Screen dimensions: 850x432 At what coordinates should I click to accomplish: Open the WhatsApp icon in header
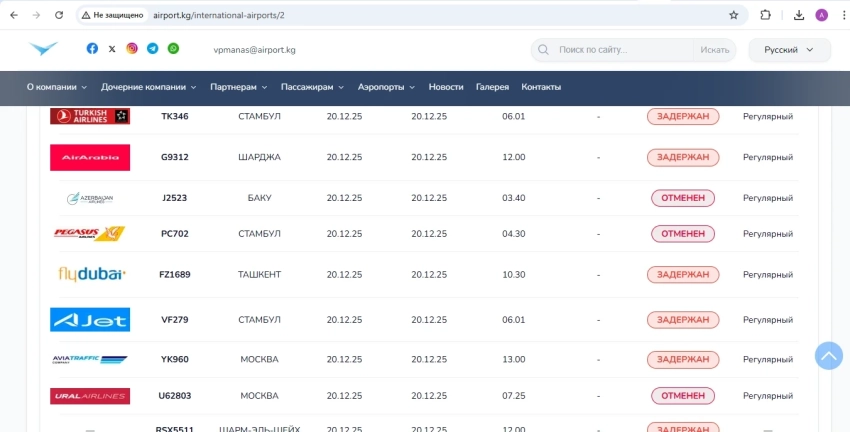[173, 49]
